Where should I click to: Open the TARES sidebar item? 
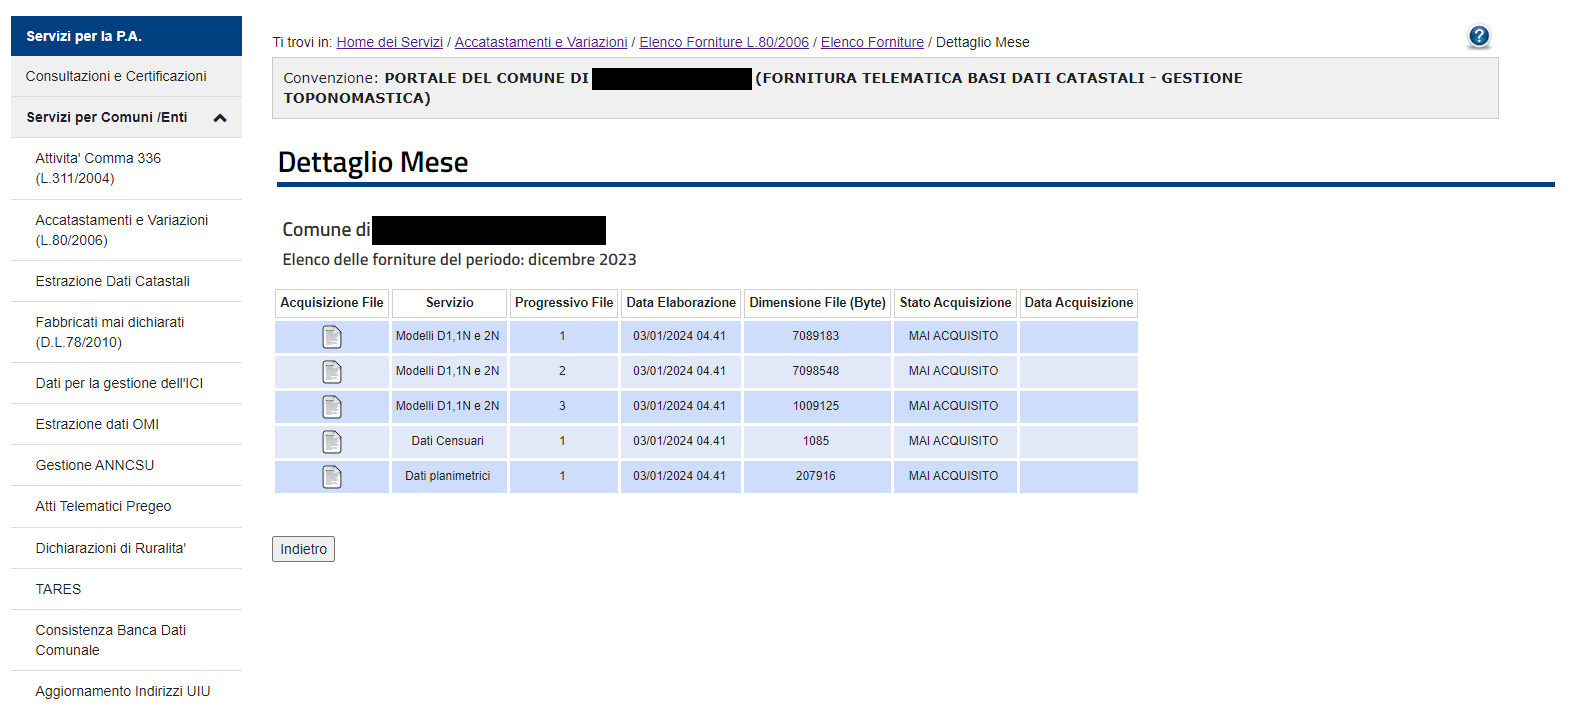58,589
